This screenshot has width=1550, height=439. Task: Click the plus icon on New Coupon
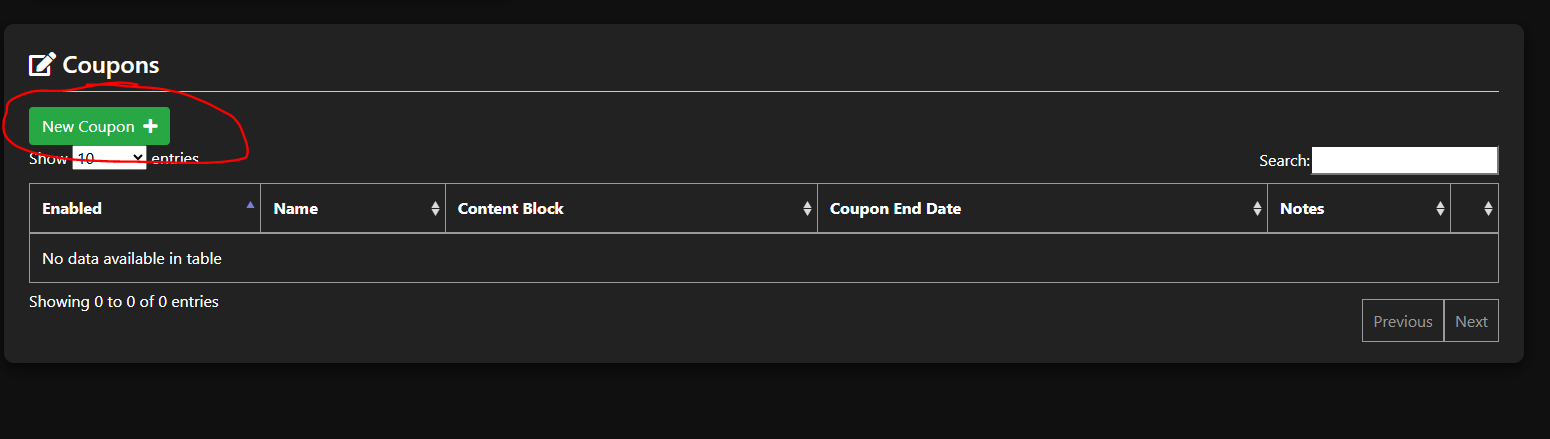point(150,126)
